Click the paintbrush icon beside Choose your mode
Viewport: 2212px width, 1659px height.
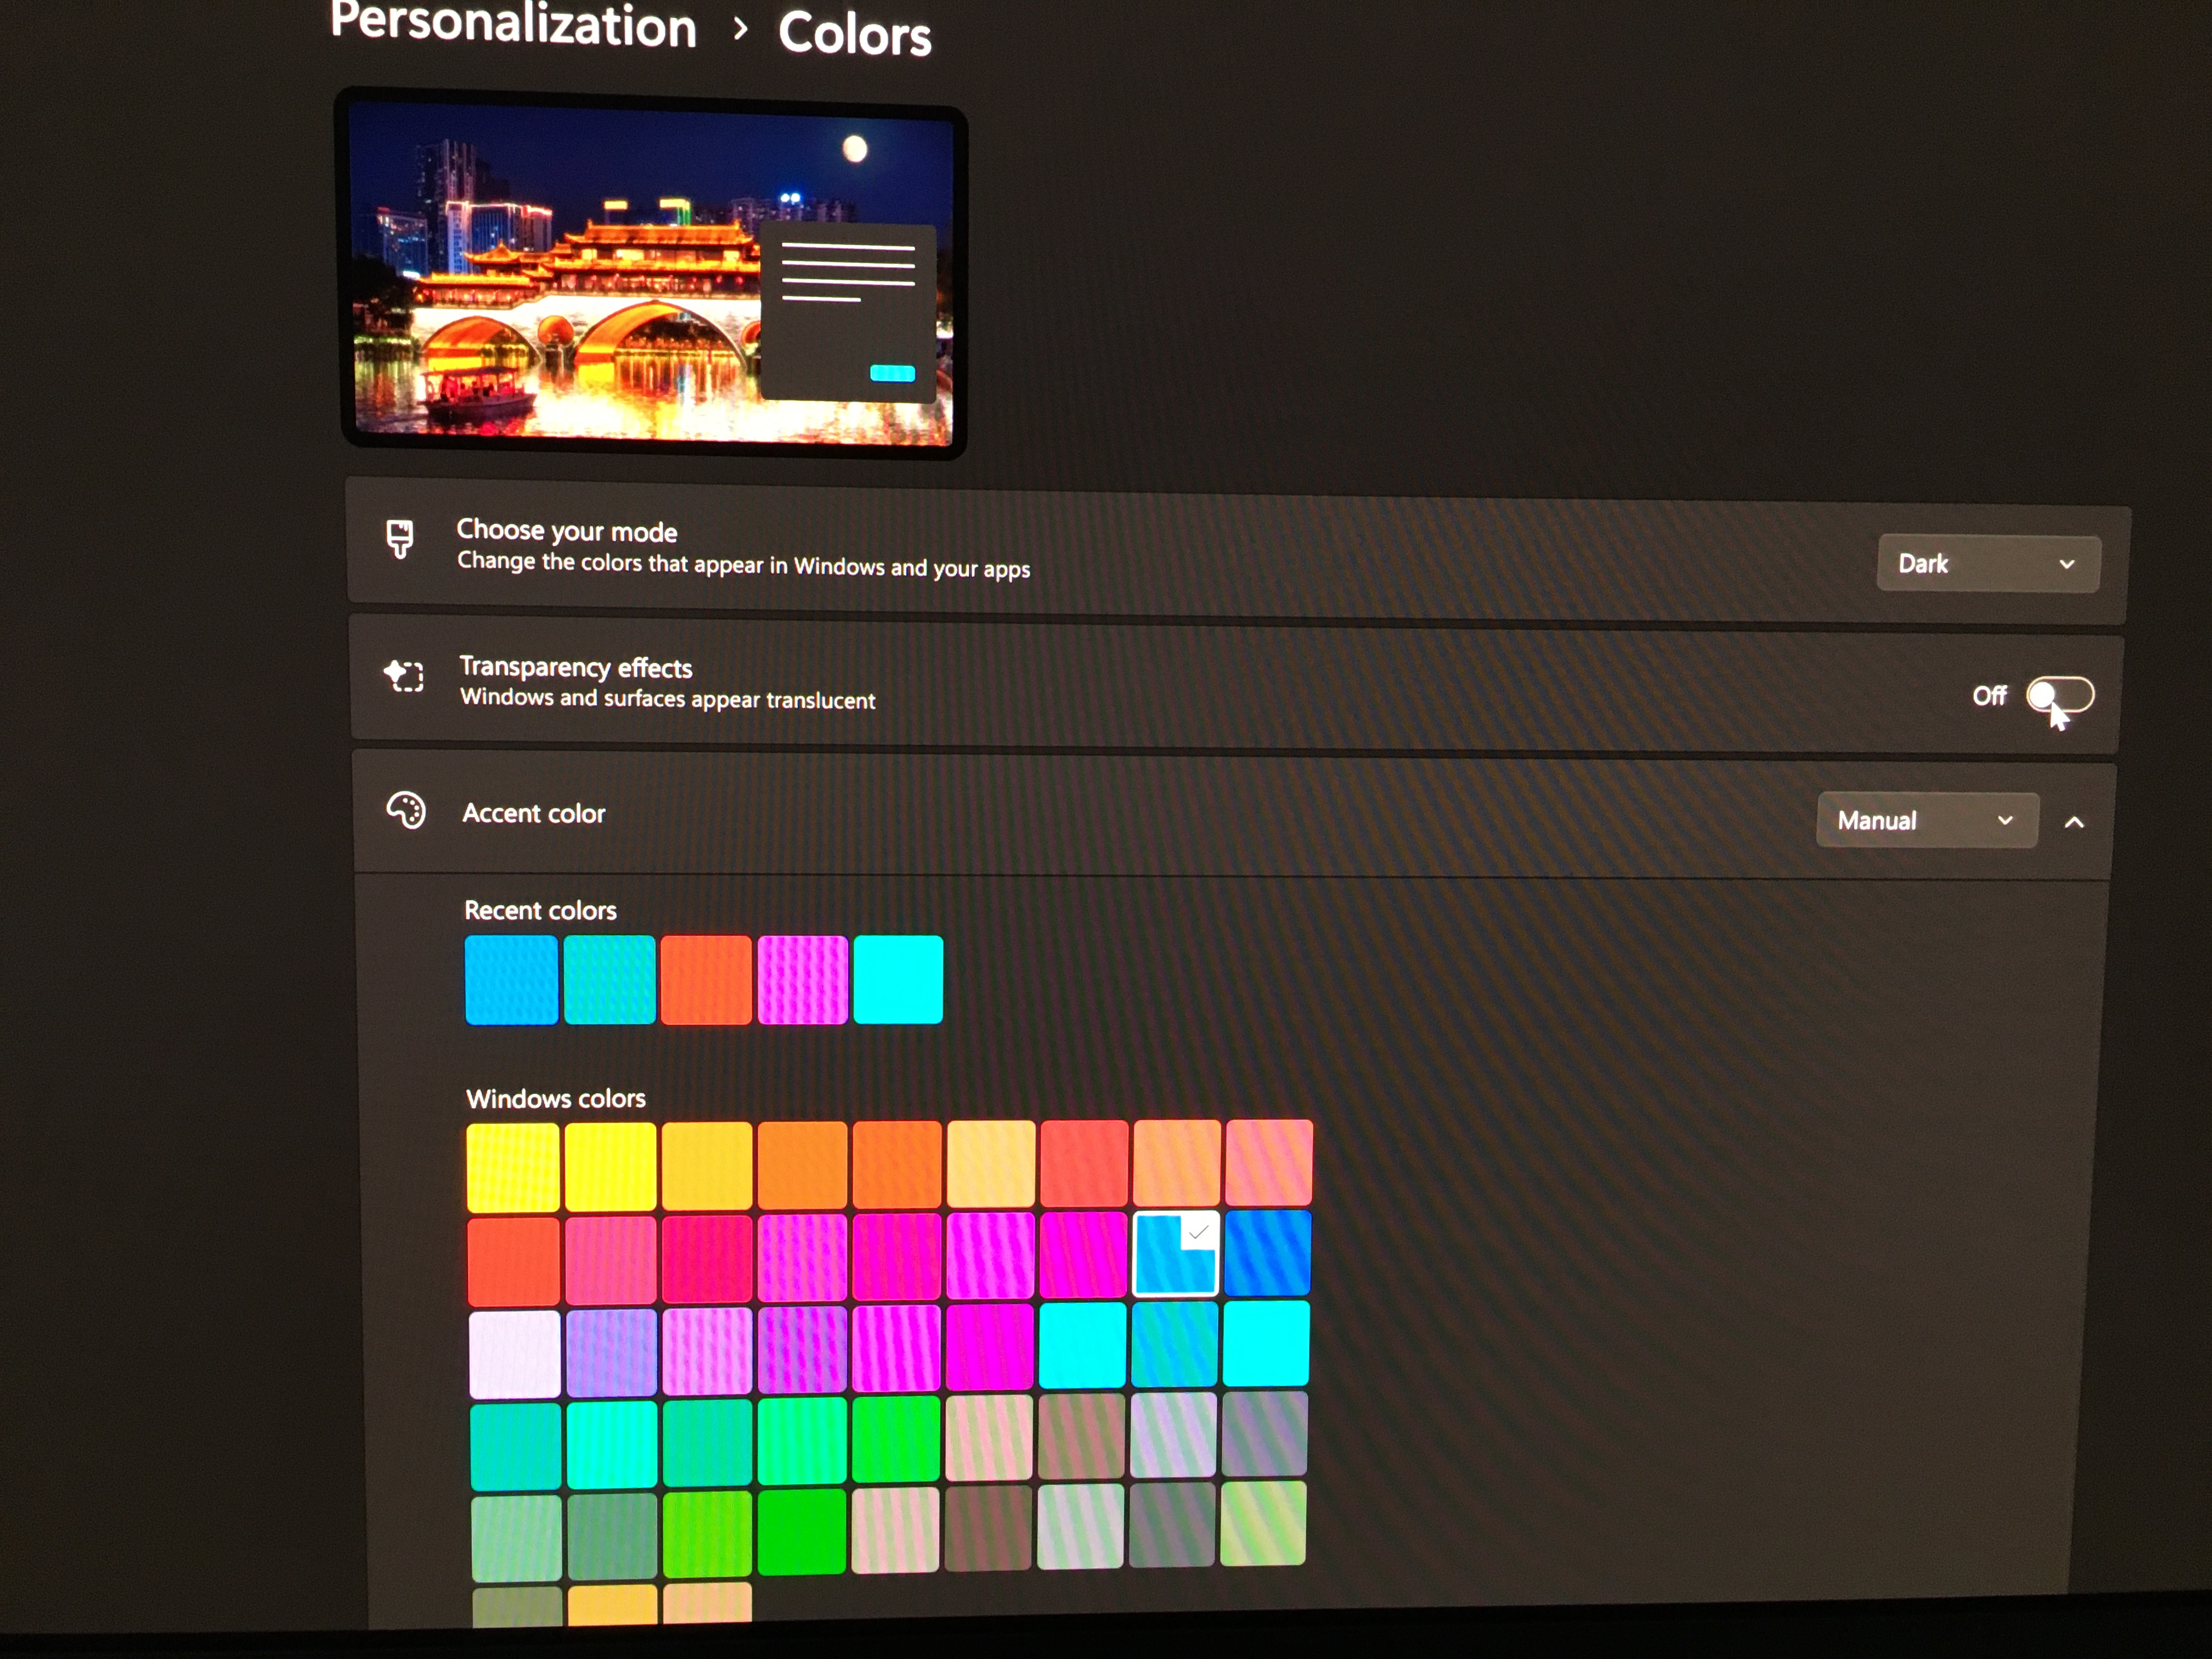[x=400, y=538]
